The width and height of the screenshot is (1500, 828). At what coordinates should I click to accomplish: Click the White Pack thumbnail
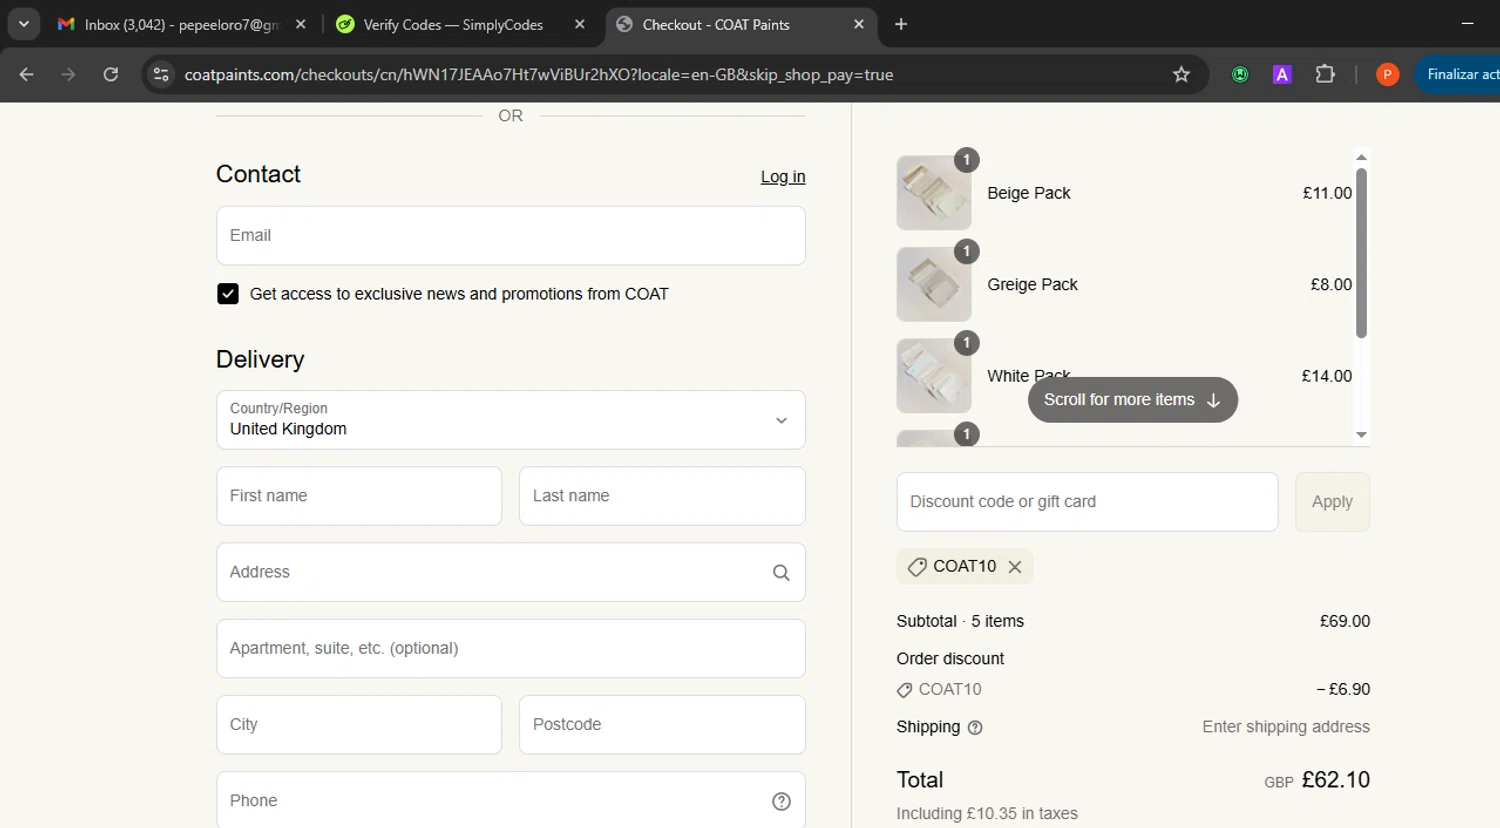coord(934,376)
